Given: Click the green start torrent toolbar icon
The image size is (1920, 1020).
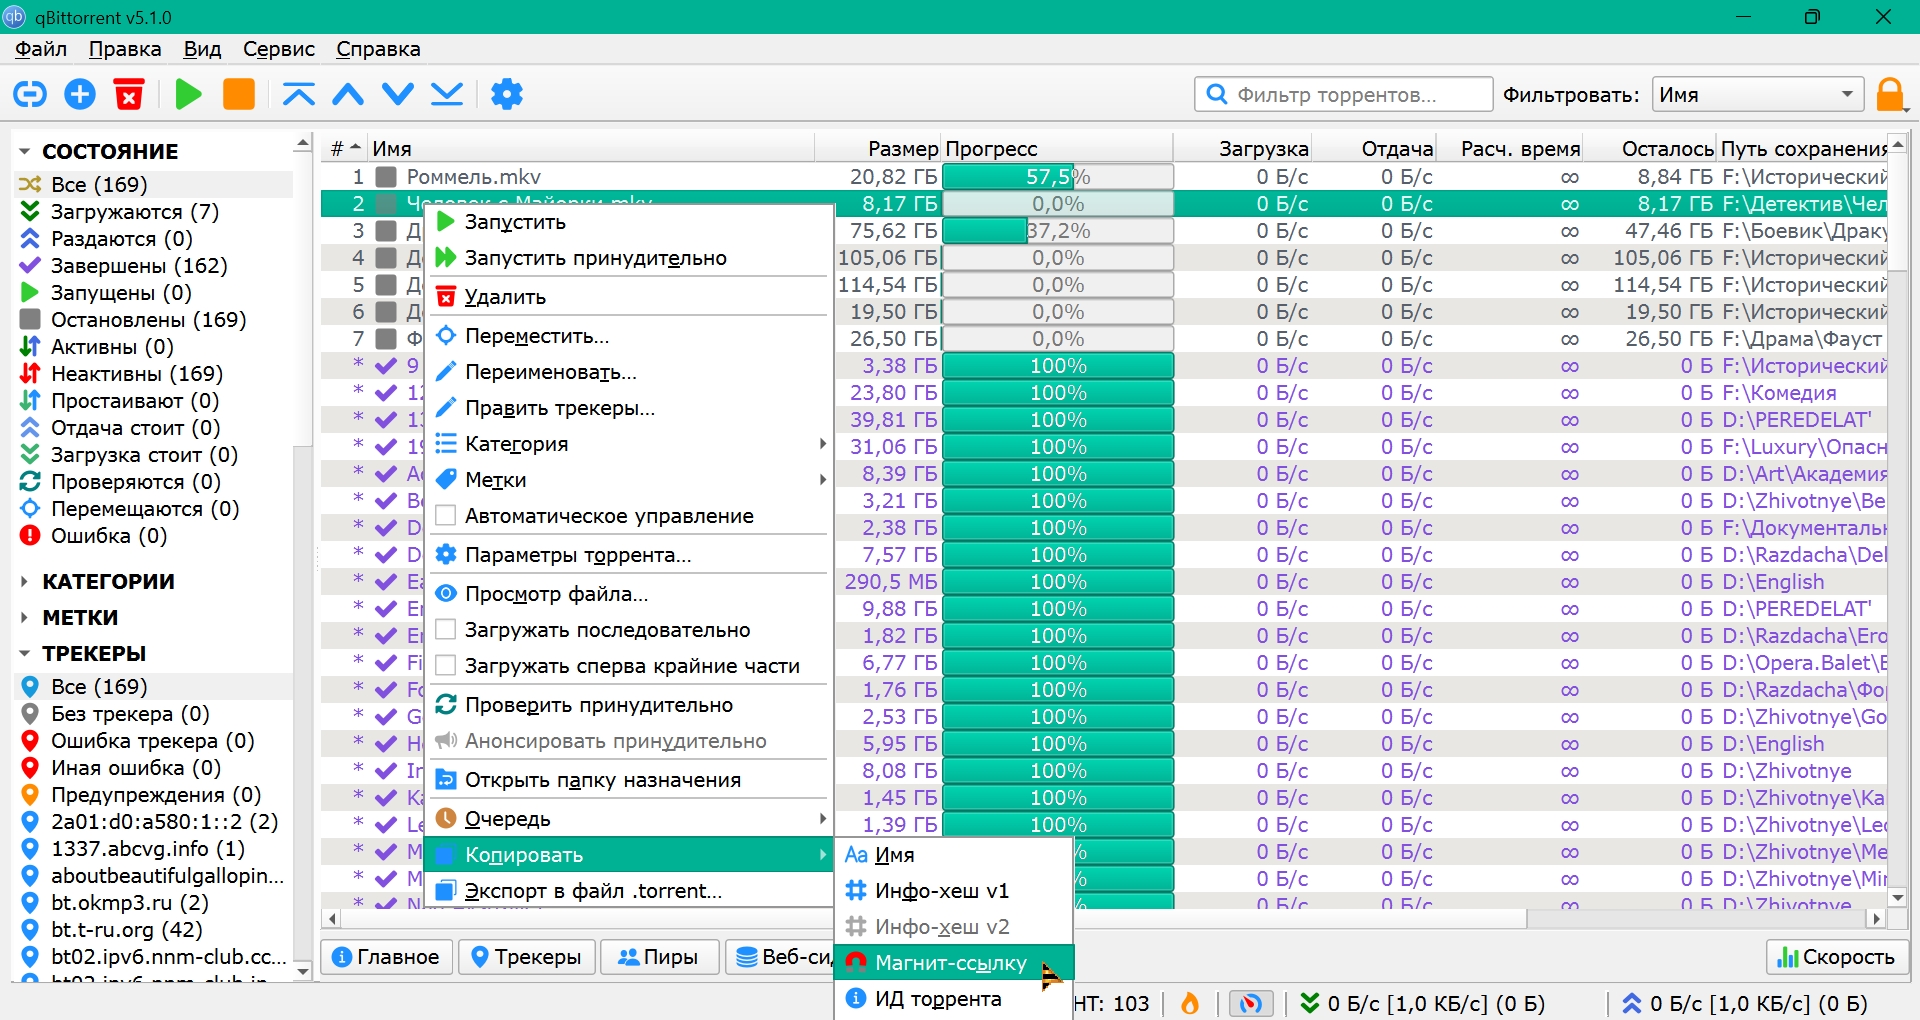Looking at the screenshot, I should pos(188,94).
